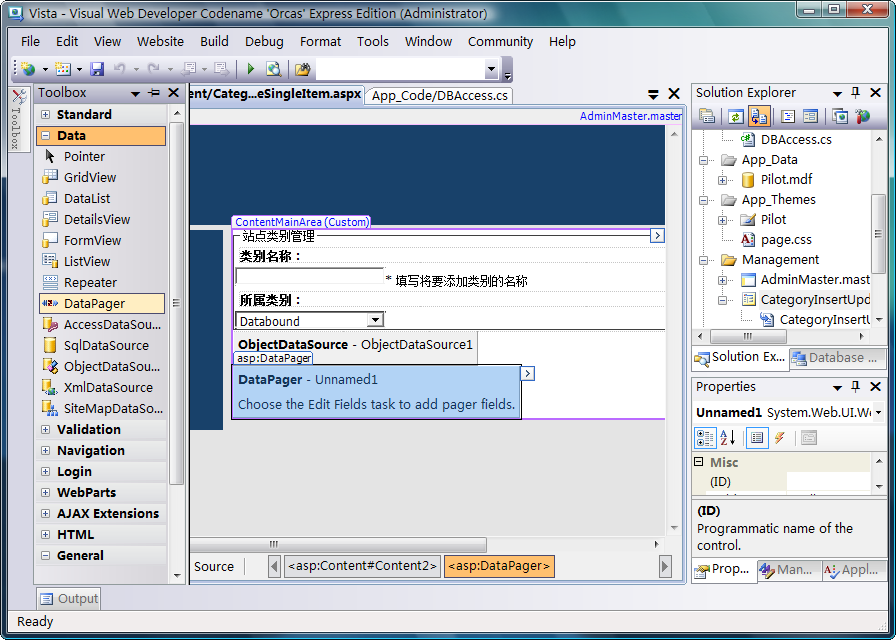Open the Community menu

coord(501,42)
